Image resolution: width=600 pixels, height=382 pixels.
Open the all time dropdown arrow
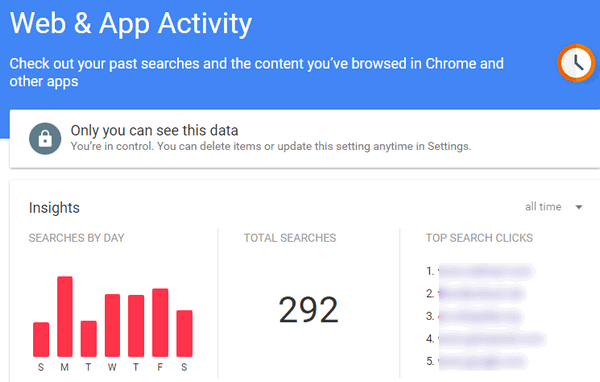pyautogui.click(x=579, y=207)
